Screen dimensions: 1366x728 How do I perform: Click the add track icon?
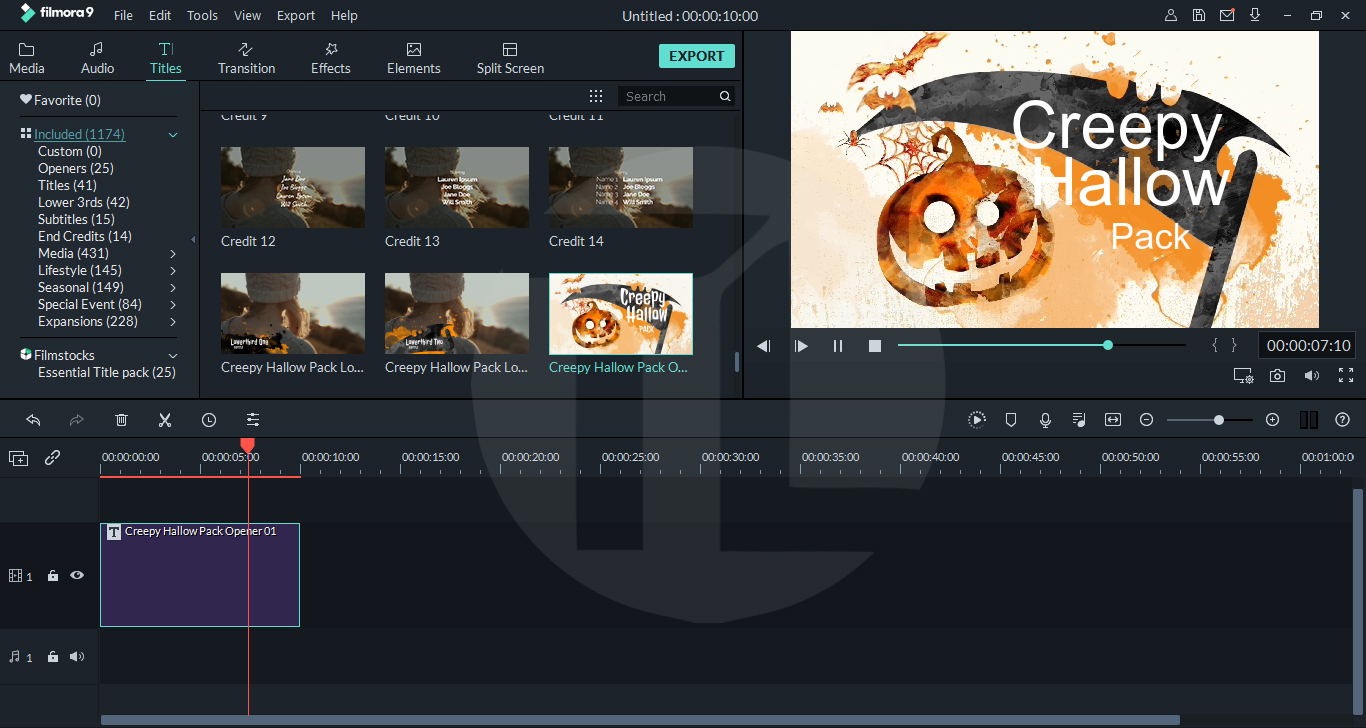click(x=19, y=458)
